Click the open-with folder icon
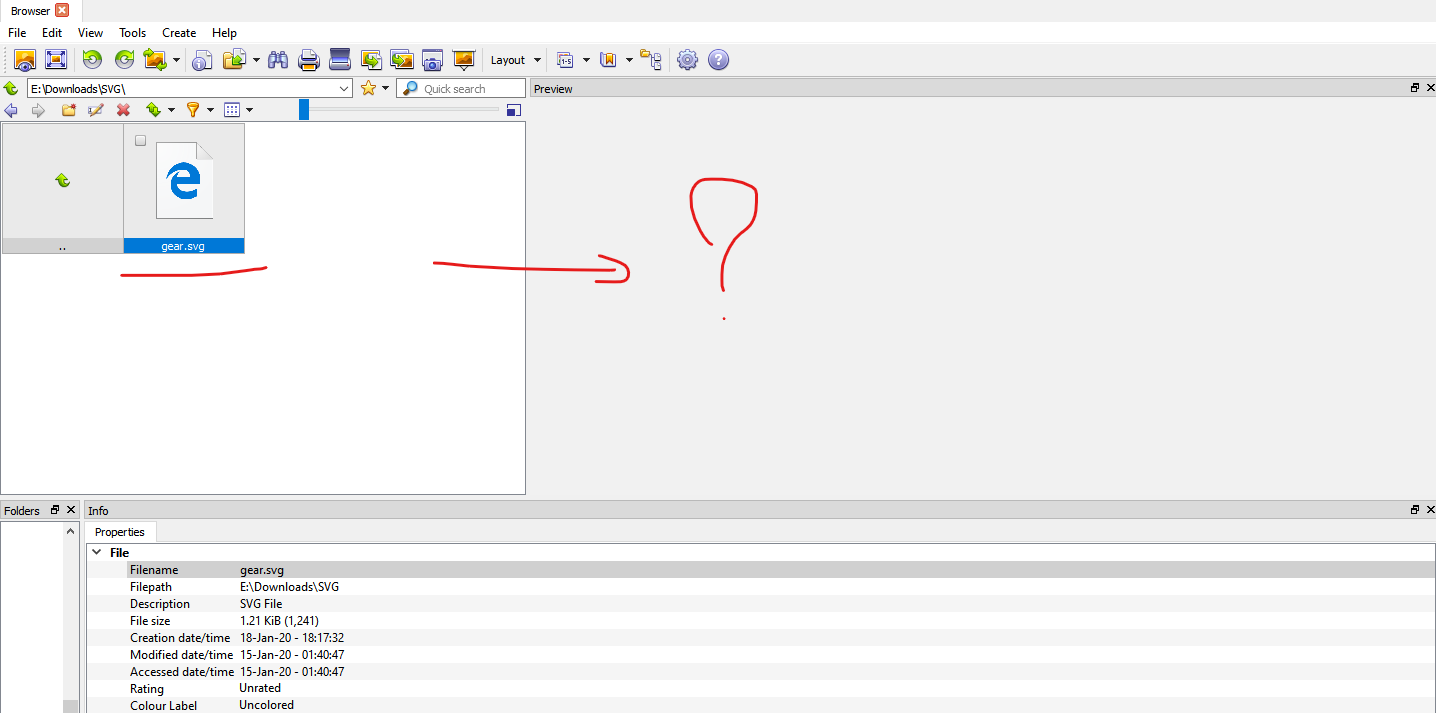 (234, 60)
